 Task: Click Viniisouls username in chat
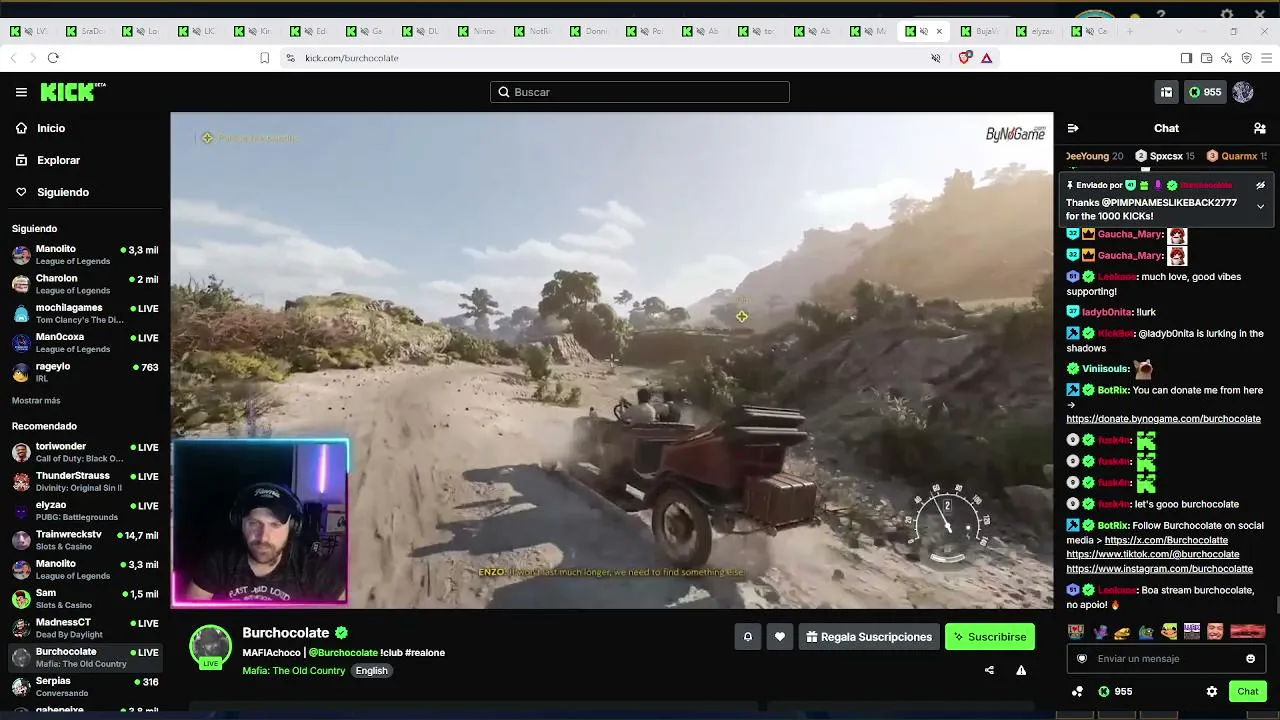click(1105, 369)
